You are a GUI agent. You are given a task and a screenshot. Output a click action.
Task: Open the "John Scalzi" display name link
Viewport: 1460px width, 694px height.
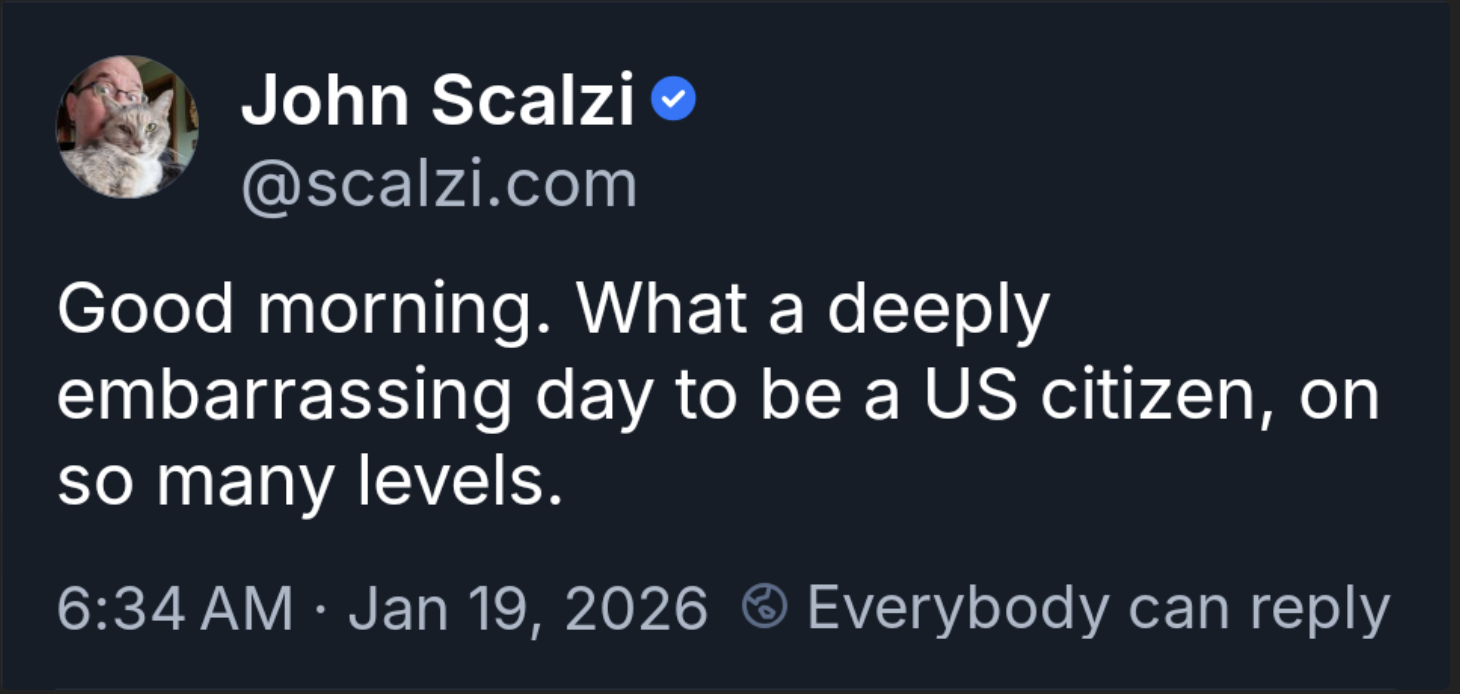click(x=437, y=103)
